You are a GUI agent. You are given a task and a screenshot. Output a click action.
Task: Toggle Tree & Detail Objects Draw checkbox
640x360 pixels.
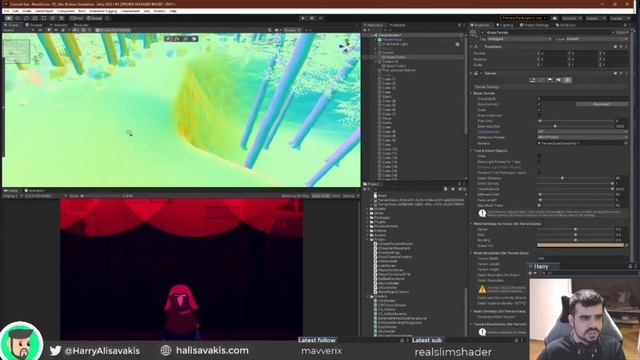click(539, 156)
